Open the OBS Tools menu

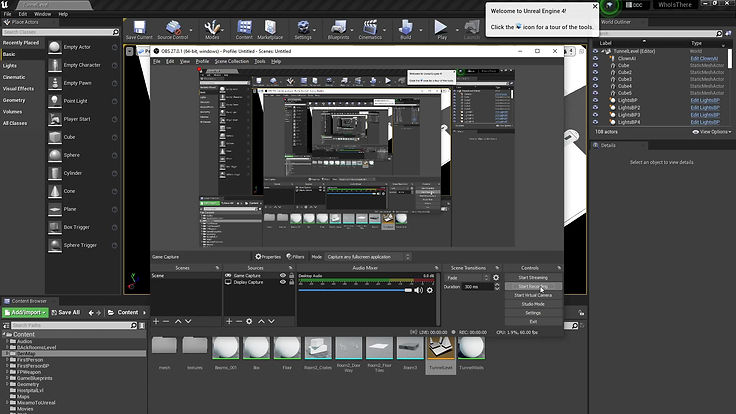260,61
